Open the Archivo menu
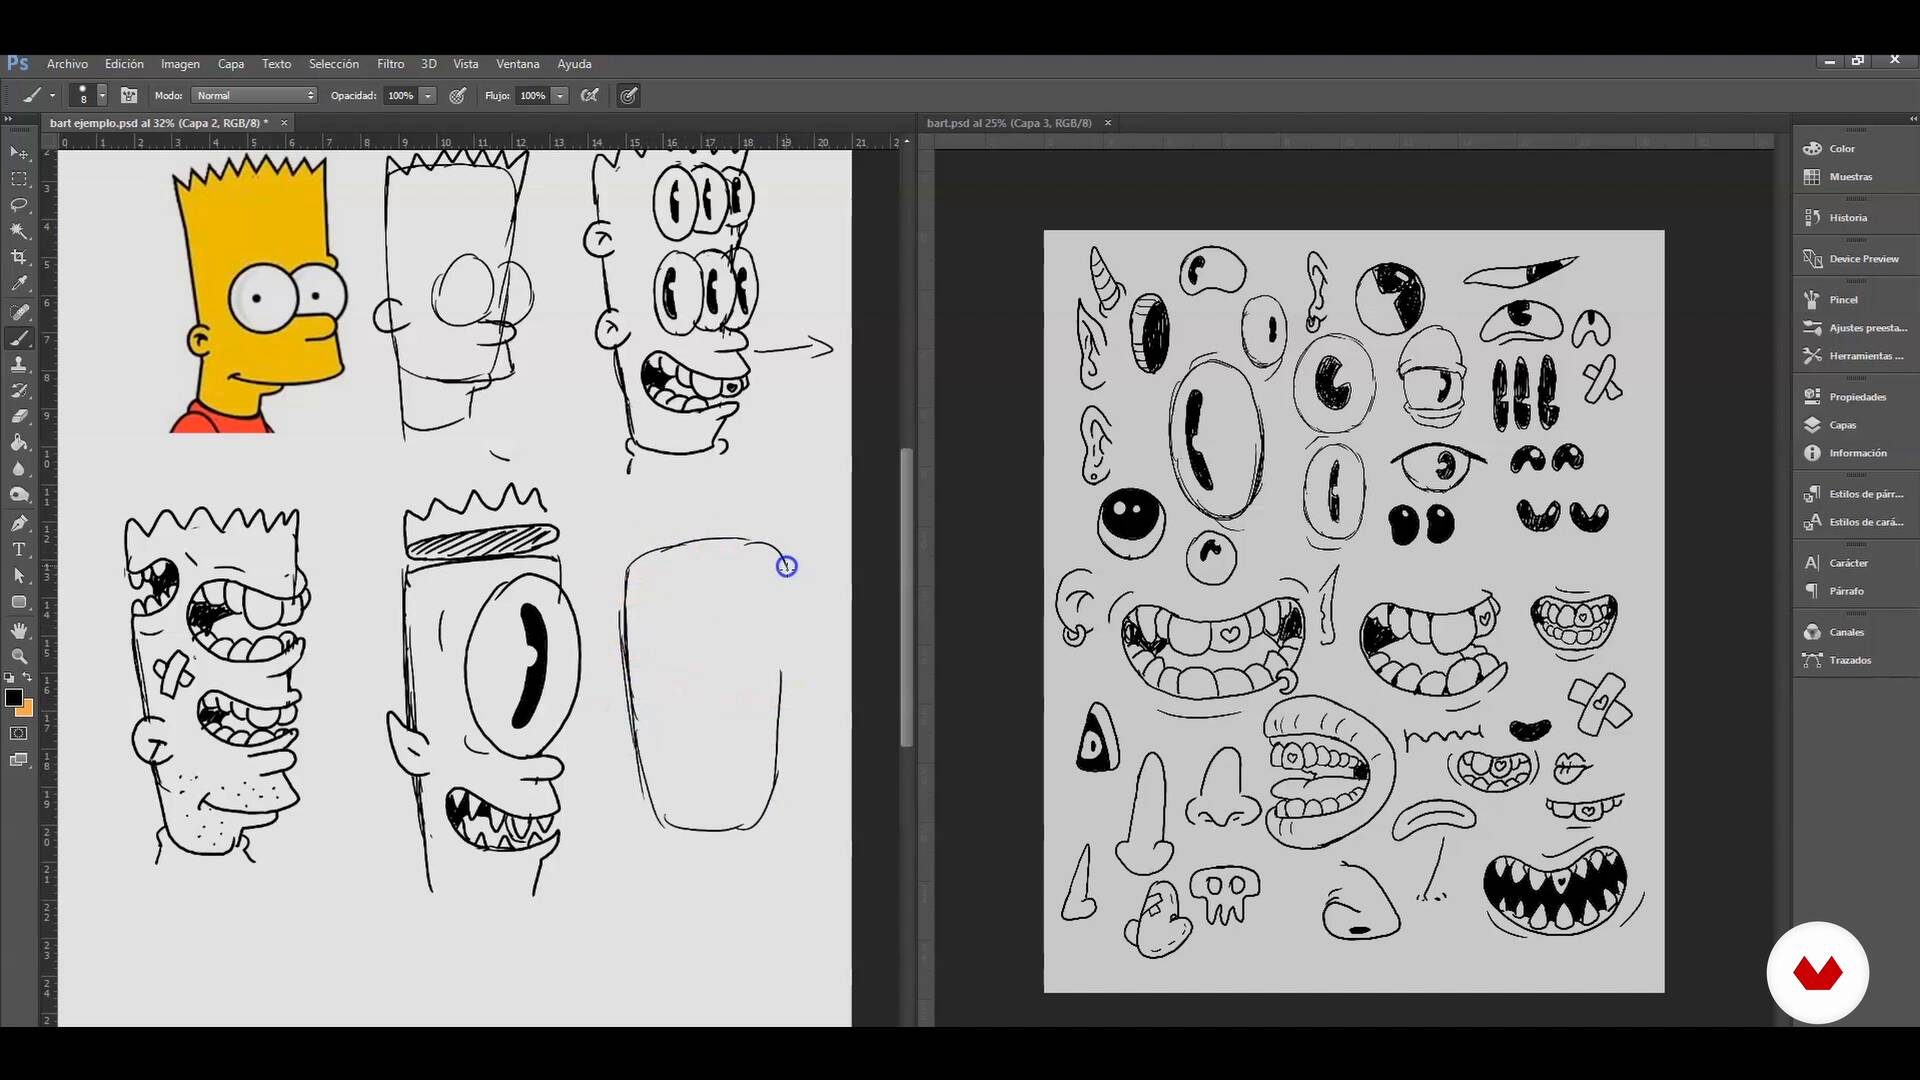The height and width of the screenshot is (1080, 1920). 67,64
